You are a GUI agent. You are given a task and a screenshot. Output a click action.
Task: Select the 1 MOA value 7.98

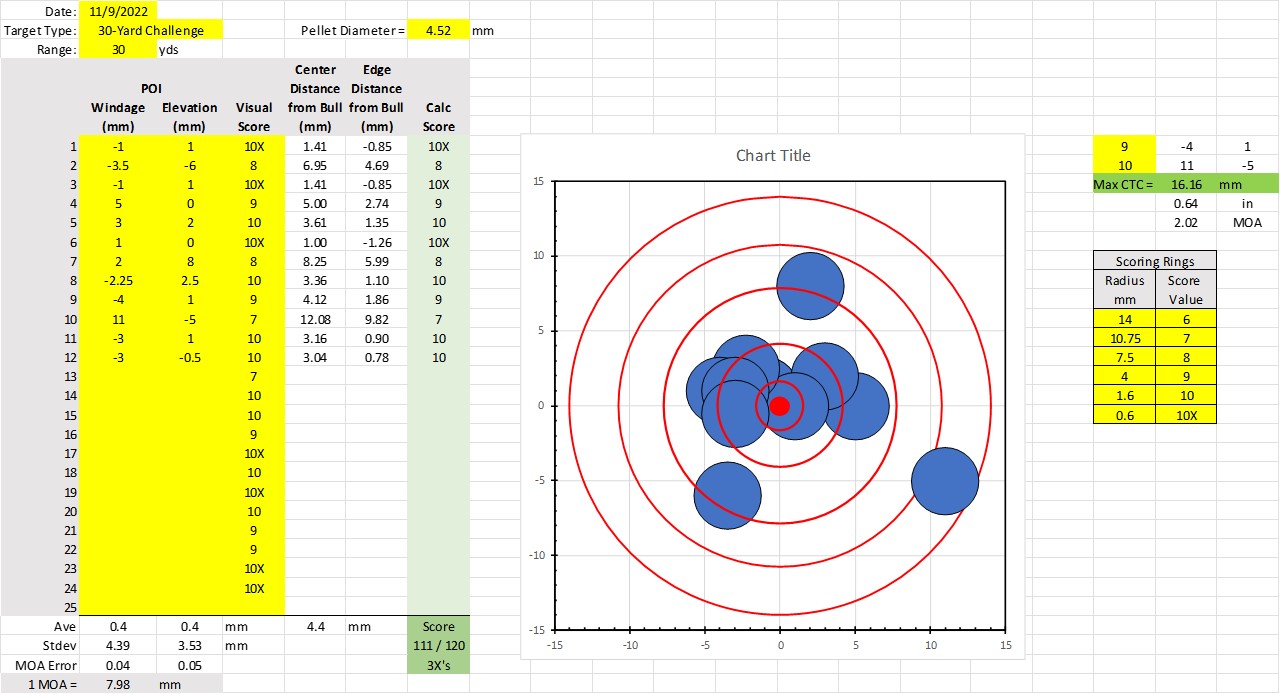tap(118, 684)
